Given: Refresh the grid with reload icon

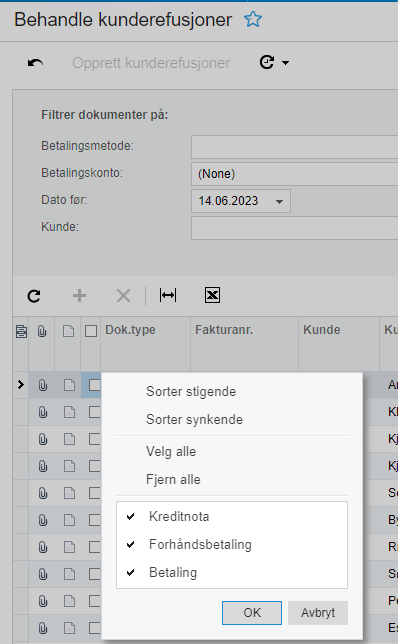Looking at the screenshot, I should tap(34, 296).
